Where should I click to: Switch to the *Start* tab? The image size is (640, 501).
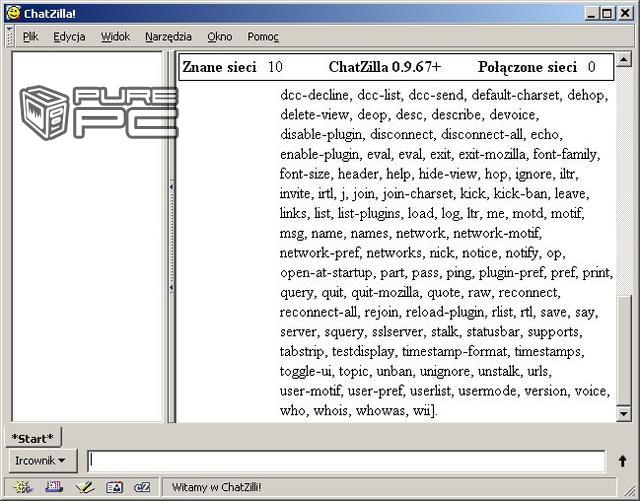pos(33,438)
